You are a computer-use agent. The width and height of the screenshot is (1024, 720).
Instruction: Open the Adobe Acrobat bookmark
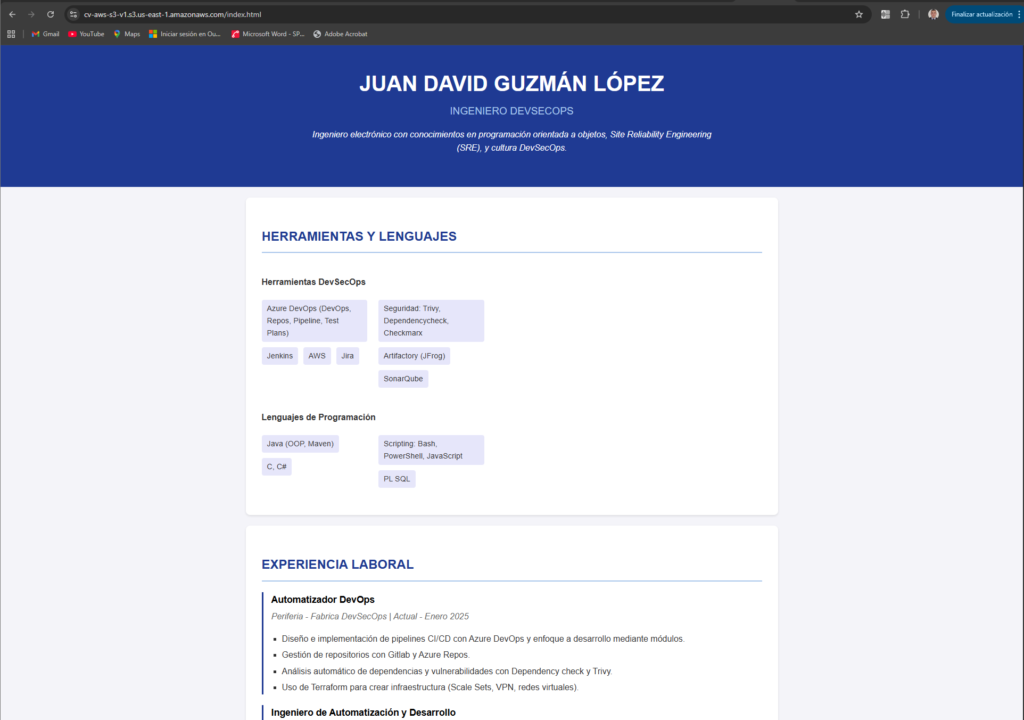click(340, 34)
